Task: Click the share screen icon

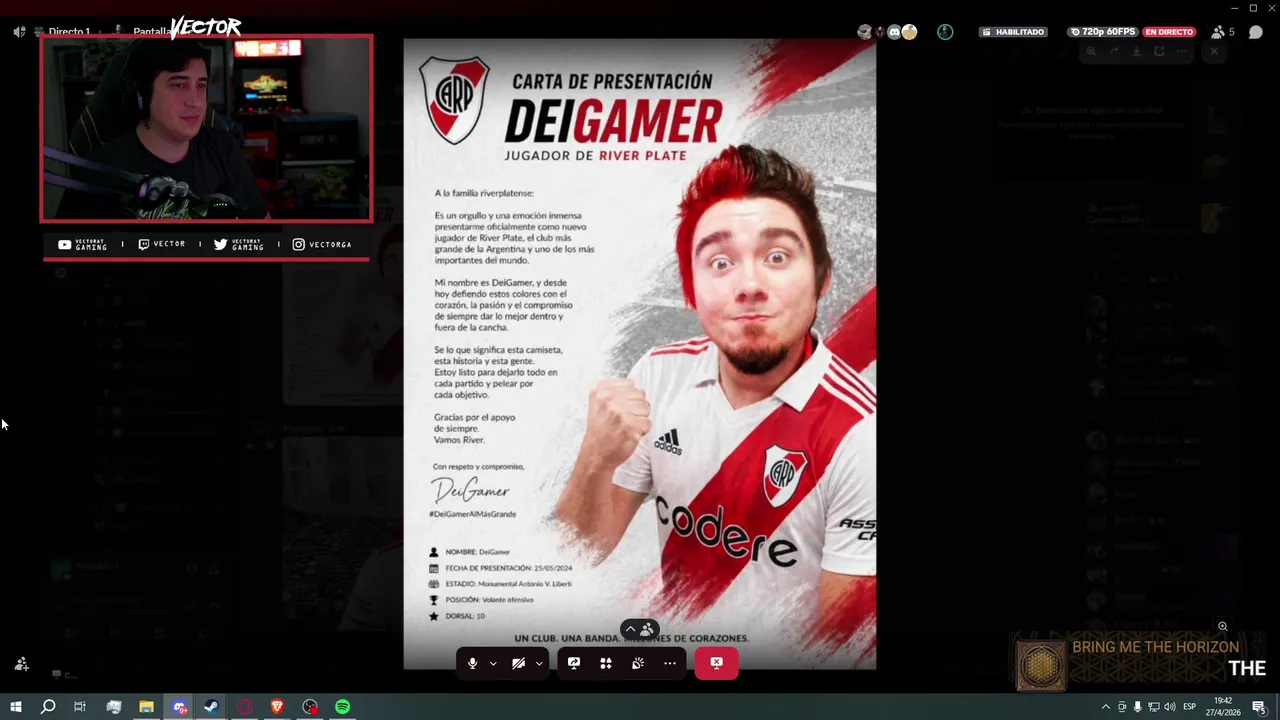Action: [574, 663]
